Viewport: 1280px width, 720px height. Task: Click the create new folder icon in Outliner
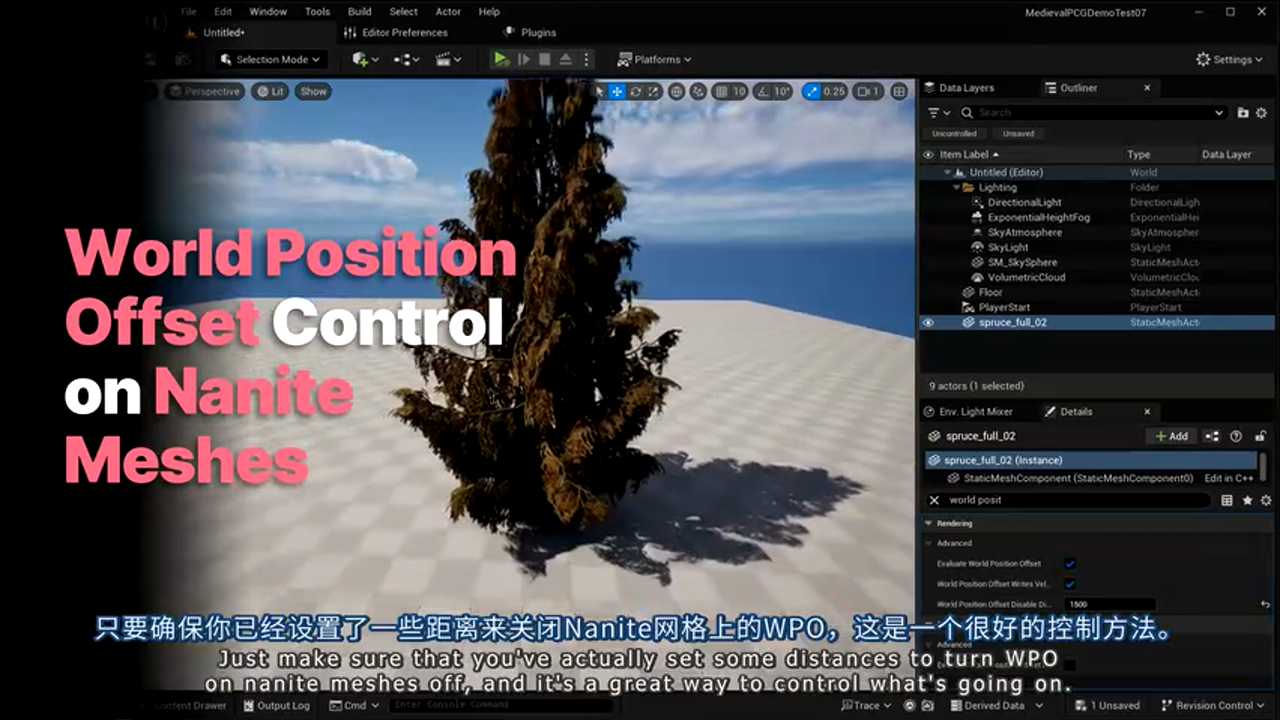tap(1243, 113)
